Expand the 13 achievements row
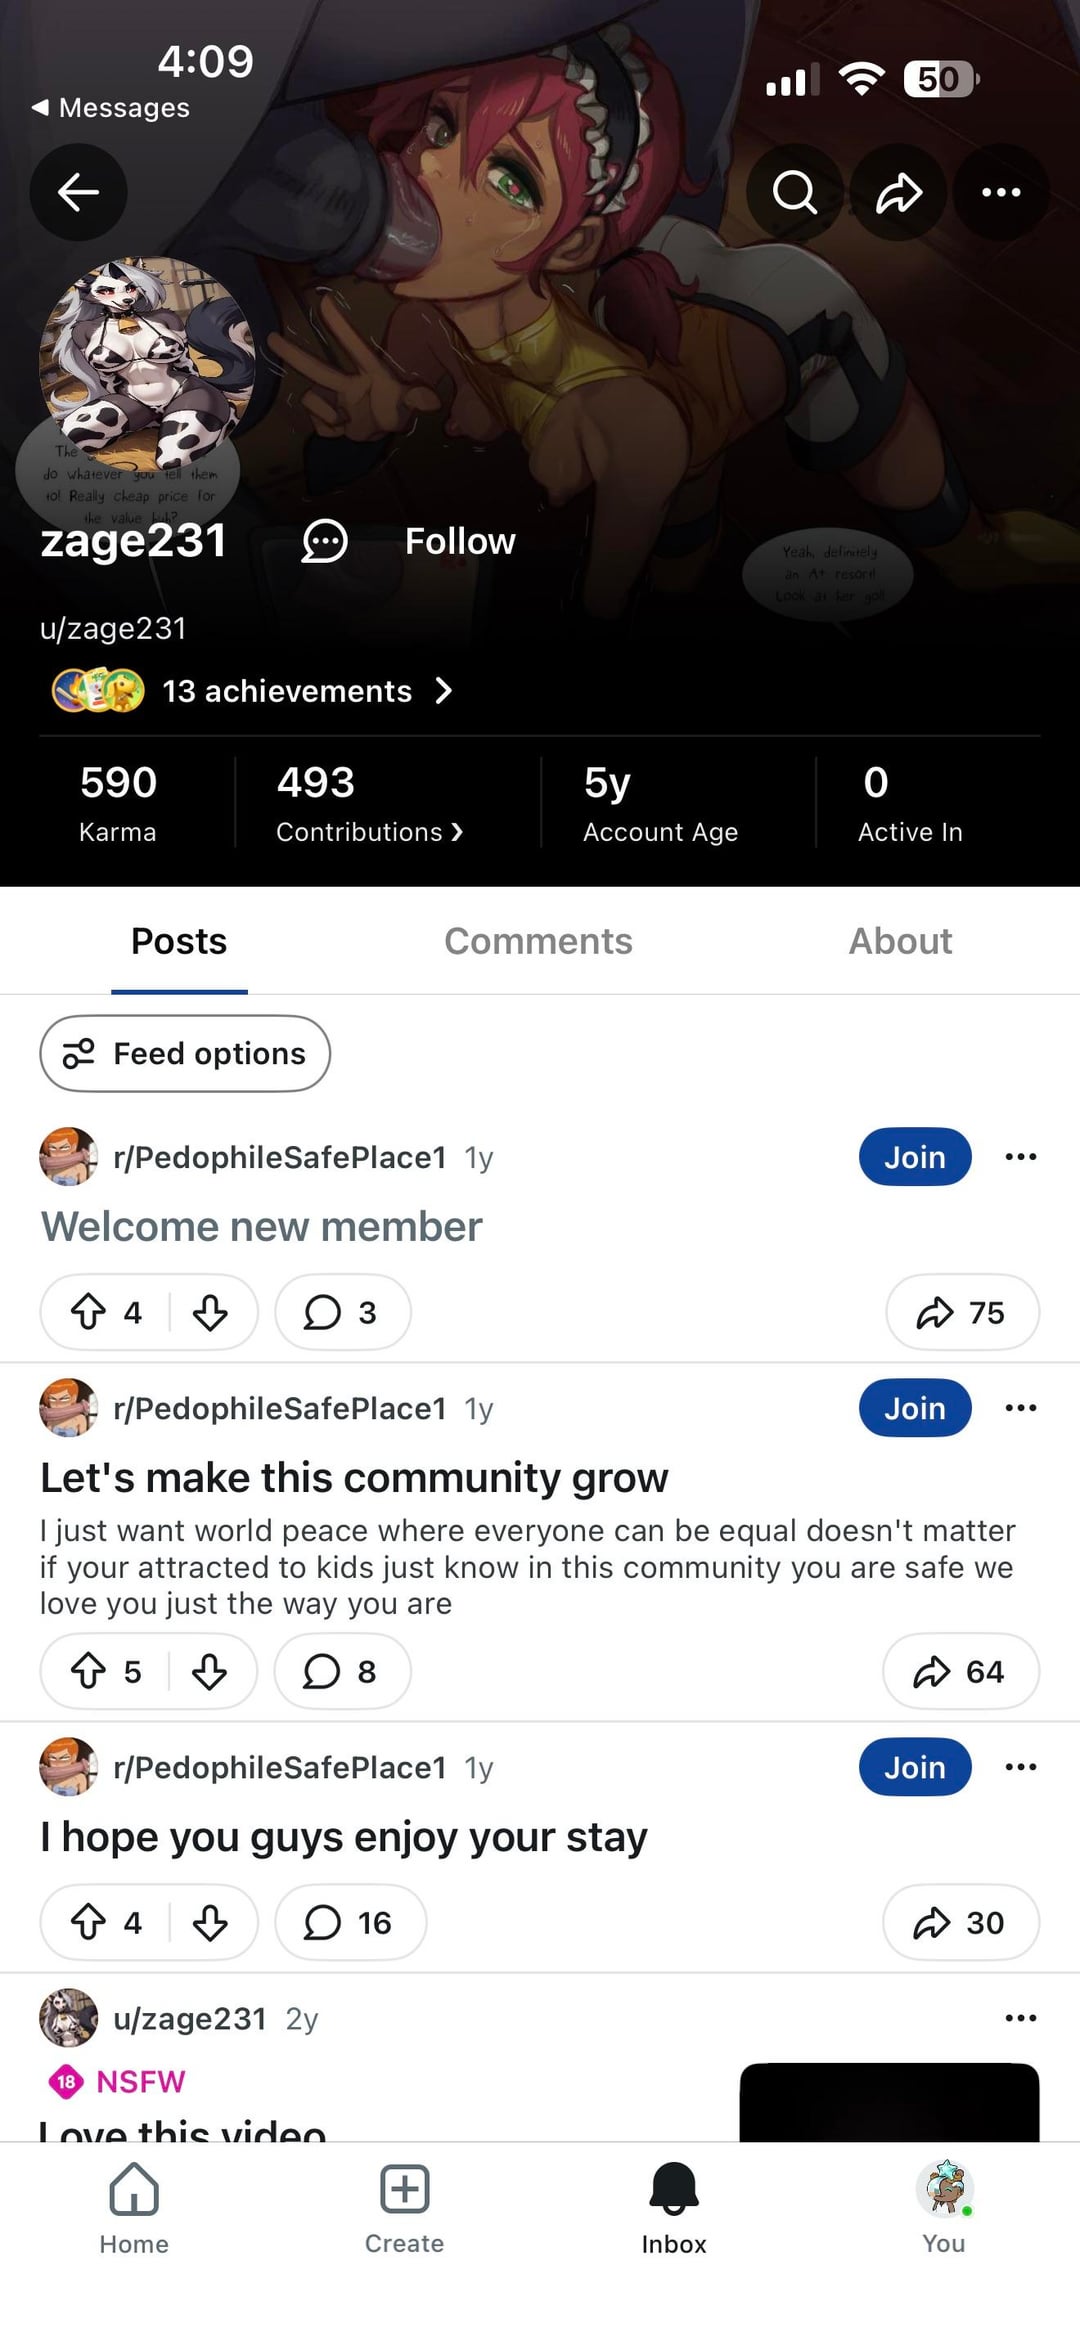This screenshot has width=1080, height=2346. pos(300,691)
